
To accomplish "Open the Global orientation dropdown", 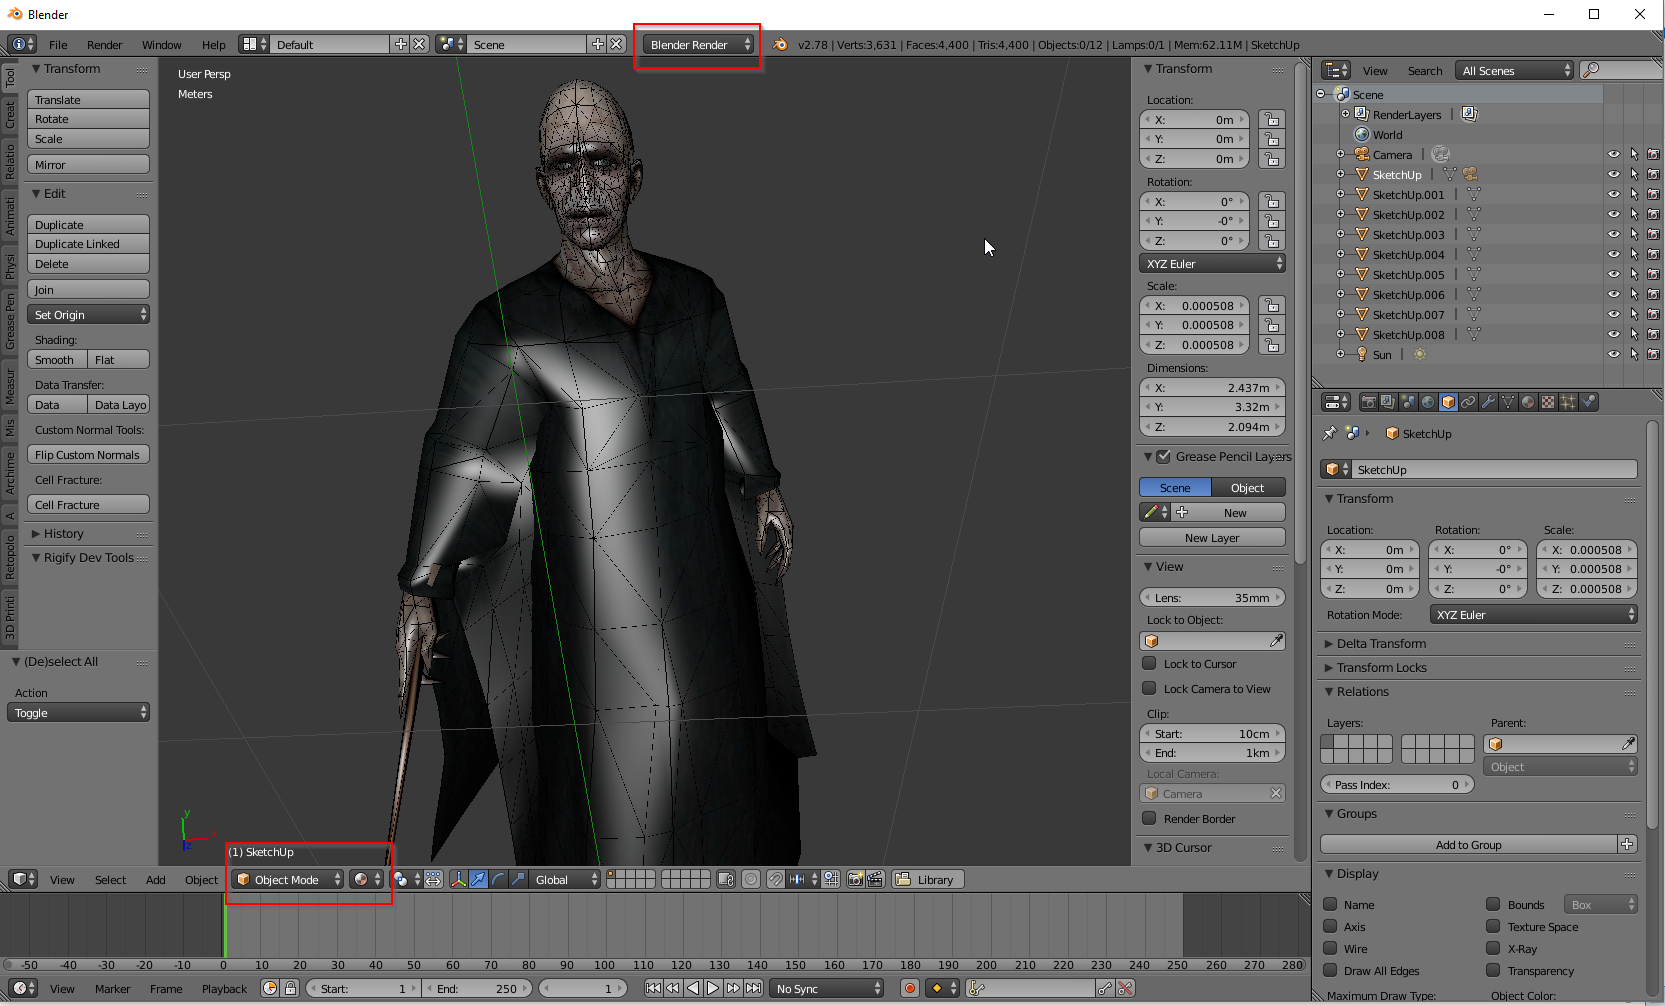I will pyautogui.click(x=565, y=879).
